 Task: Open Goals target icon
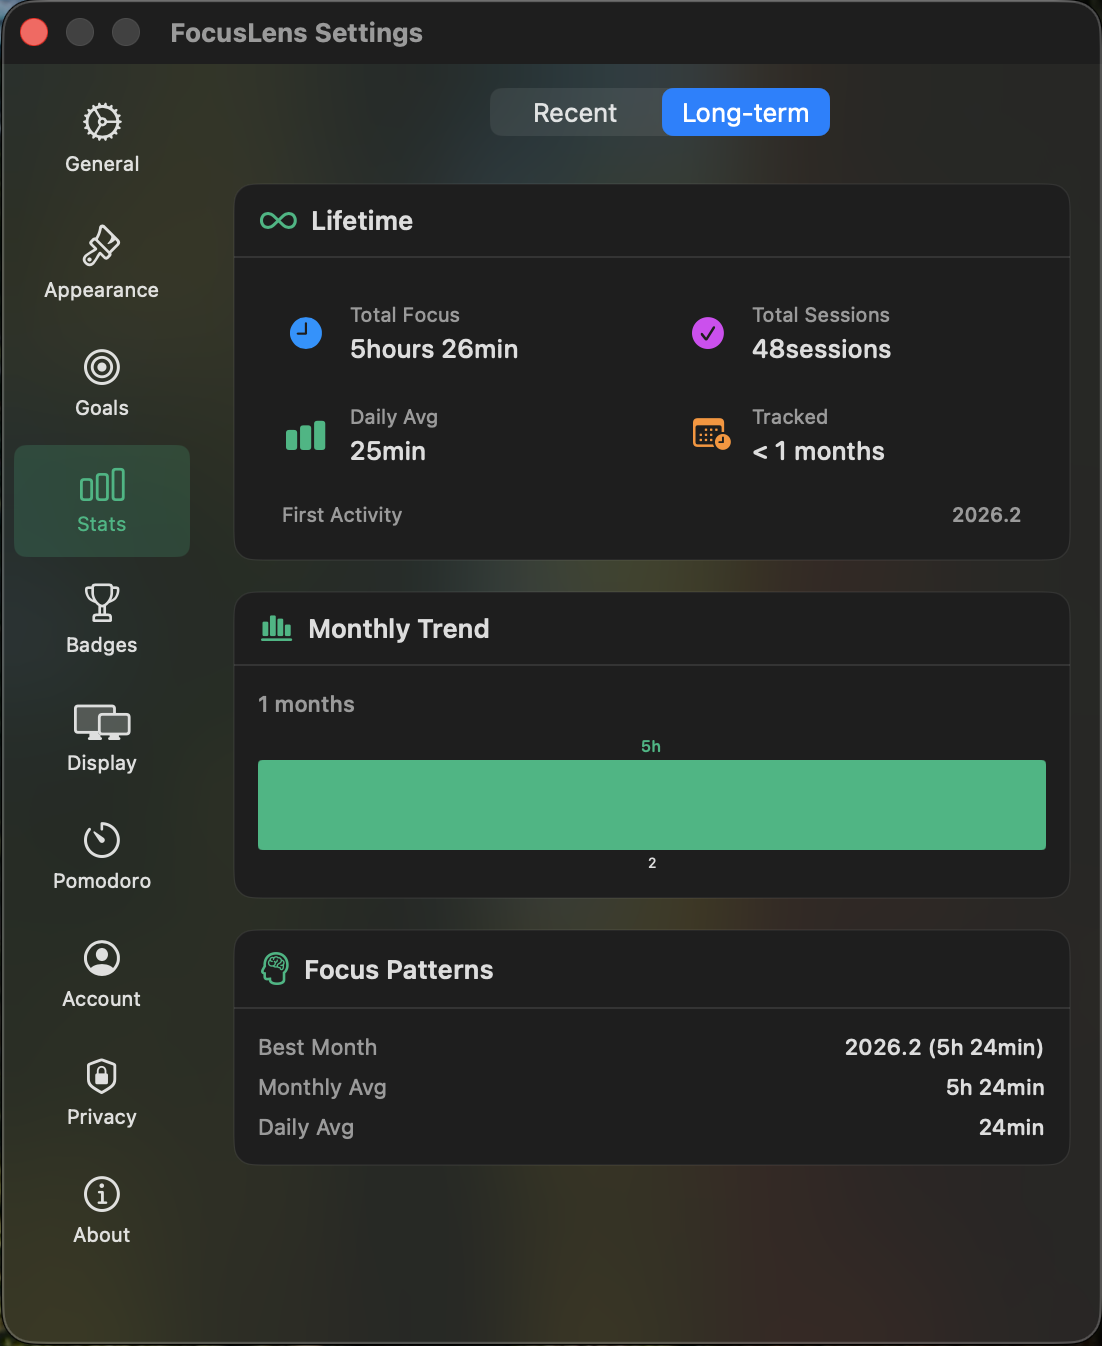click(x=102, y=367)
